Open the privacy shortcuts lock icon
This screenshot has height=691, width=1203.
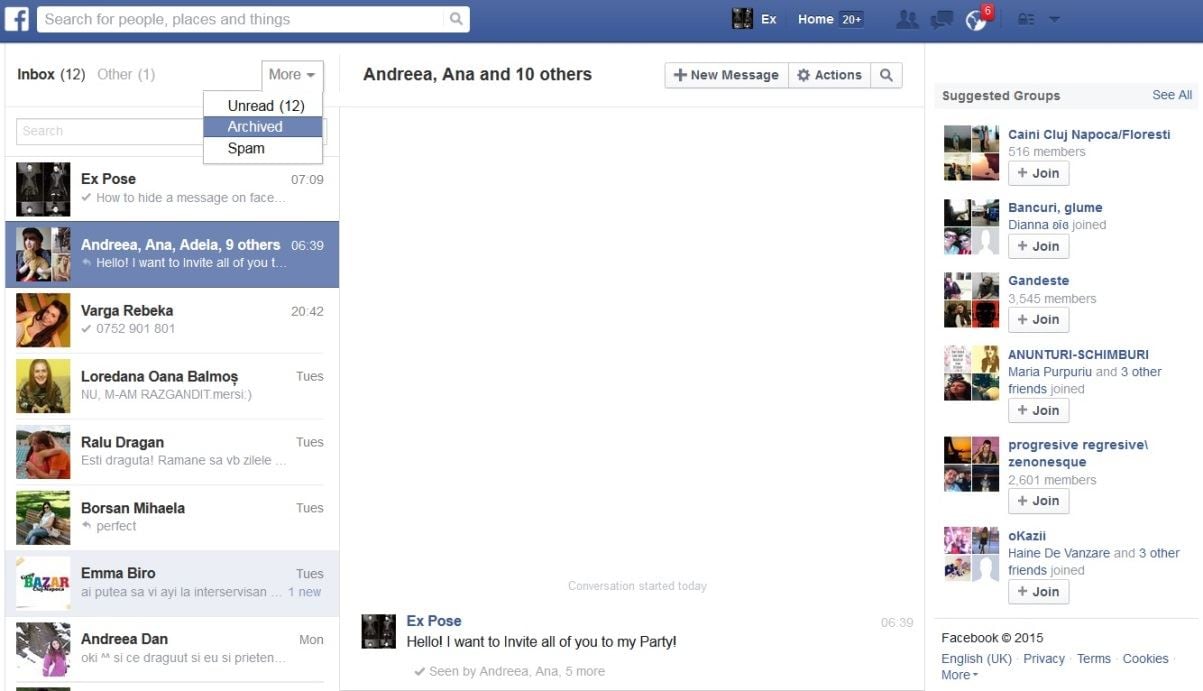[x=1026, y=19]
